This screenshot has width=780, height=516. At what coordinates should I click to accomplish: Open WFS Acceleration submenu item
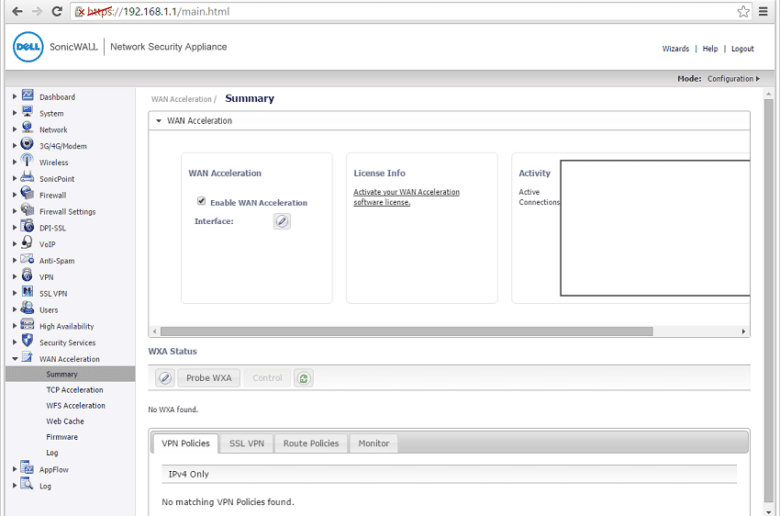(x=76, y=406)
